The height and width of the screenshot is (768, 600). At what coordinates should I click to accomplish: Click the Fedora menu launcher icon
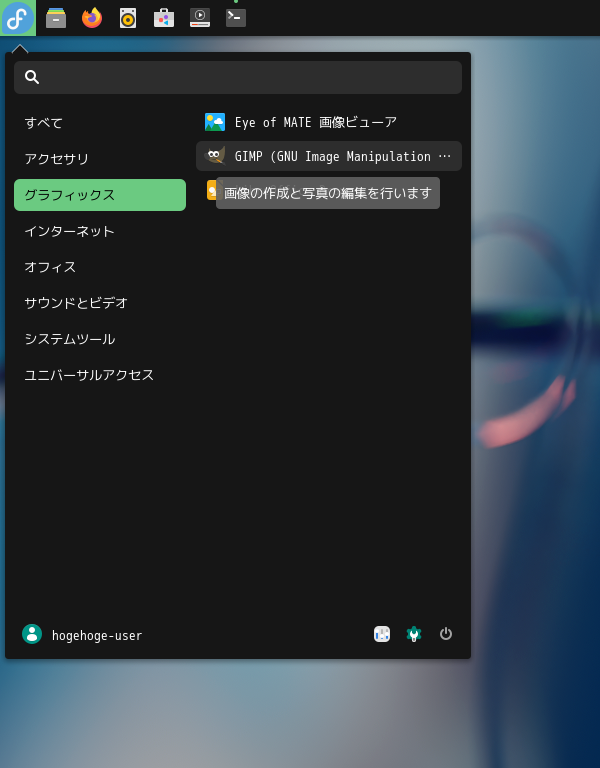18,18
